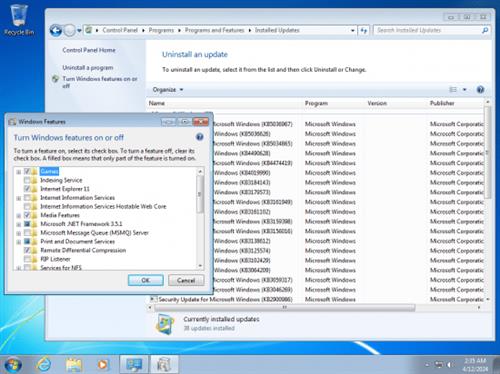Image resolution: width=500 pixels, height=374 pixels.
Task: Click the Forward navigation arrow button
Action: point(69,31)
